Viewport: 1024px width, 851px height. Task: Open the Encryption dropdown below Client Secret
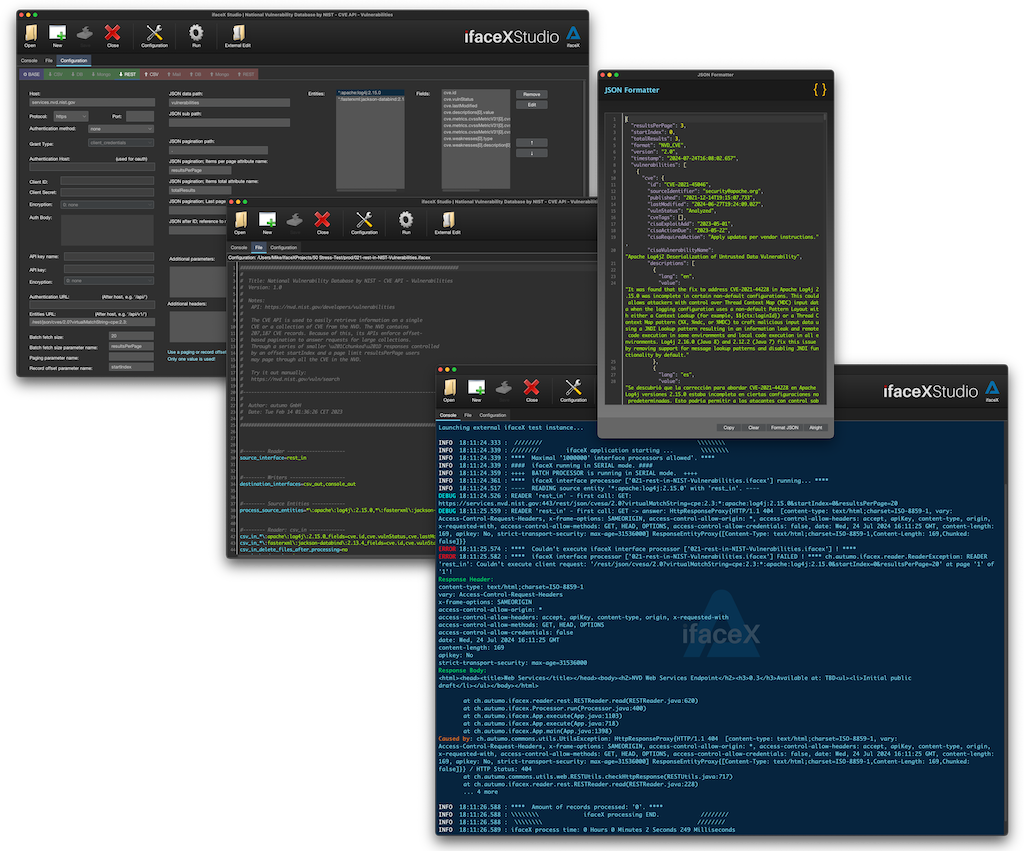click(x=107, y=204)
